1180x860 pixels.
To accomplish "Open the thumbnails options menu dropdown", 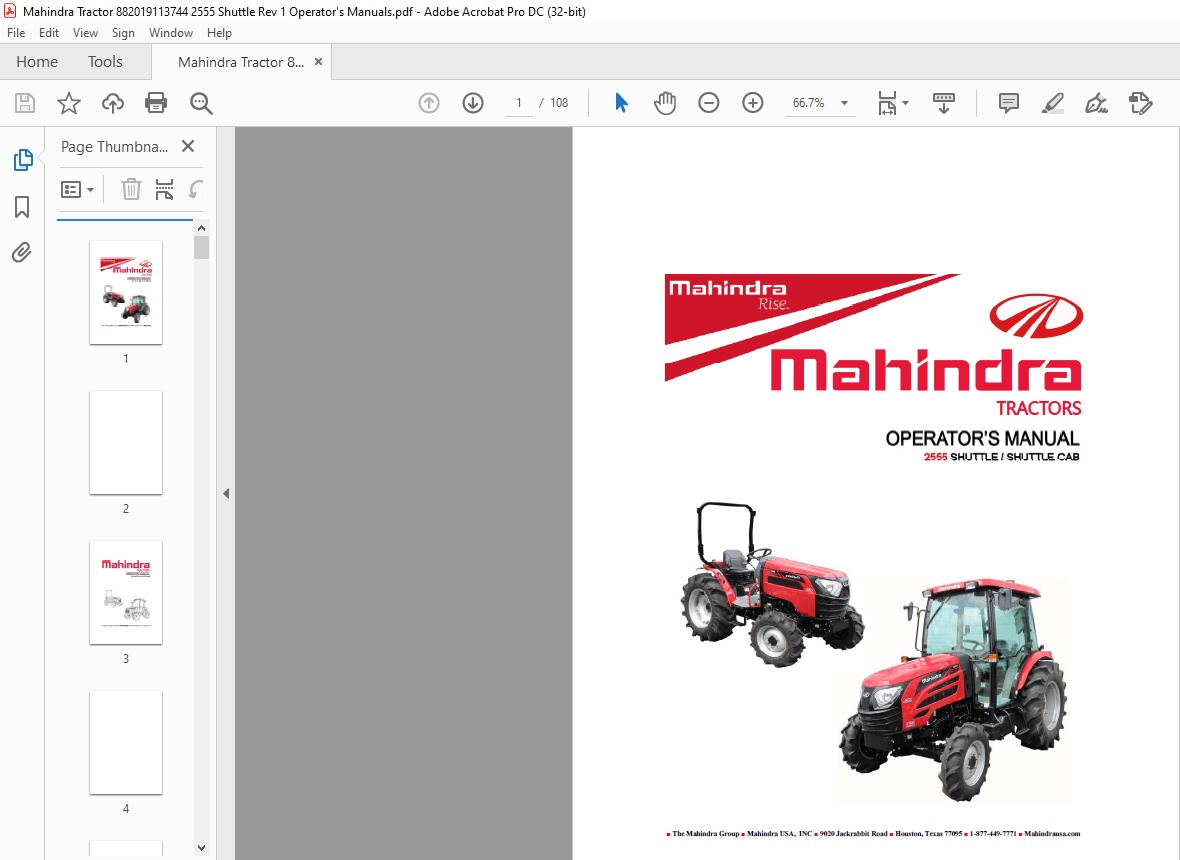I will pos(78,190).
